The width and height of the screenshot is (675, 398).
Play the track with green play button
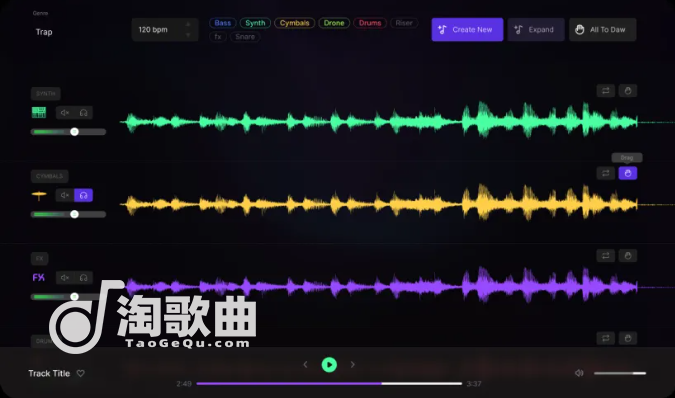coord(329,365)
